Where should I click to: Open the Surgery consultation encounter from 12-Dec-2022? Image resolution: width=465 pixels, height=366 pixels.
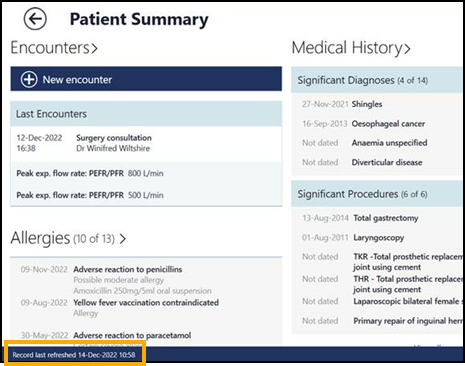(x=146, y=143)
